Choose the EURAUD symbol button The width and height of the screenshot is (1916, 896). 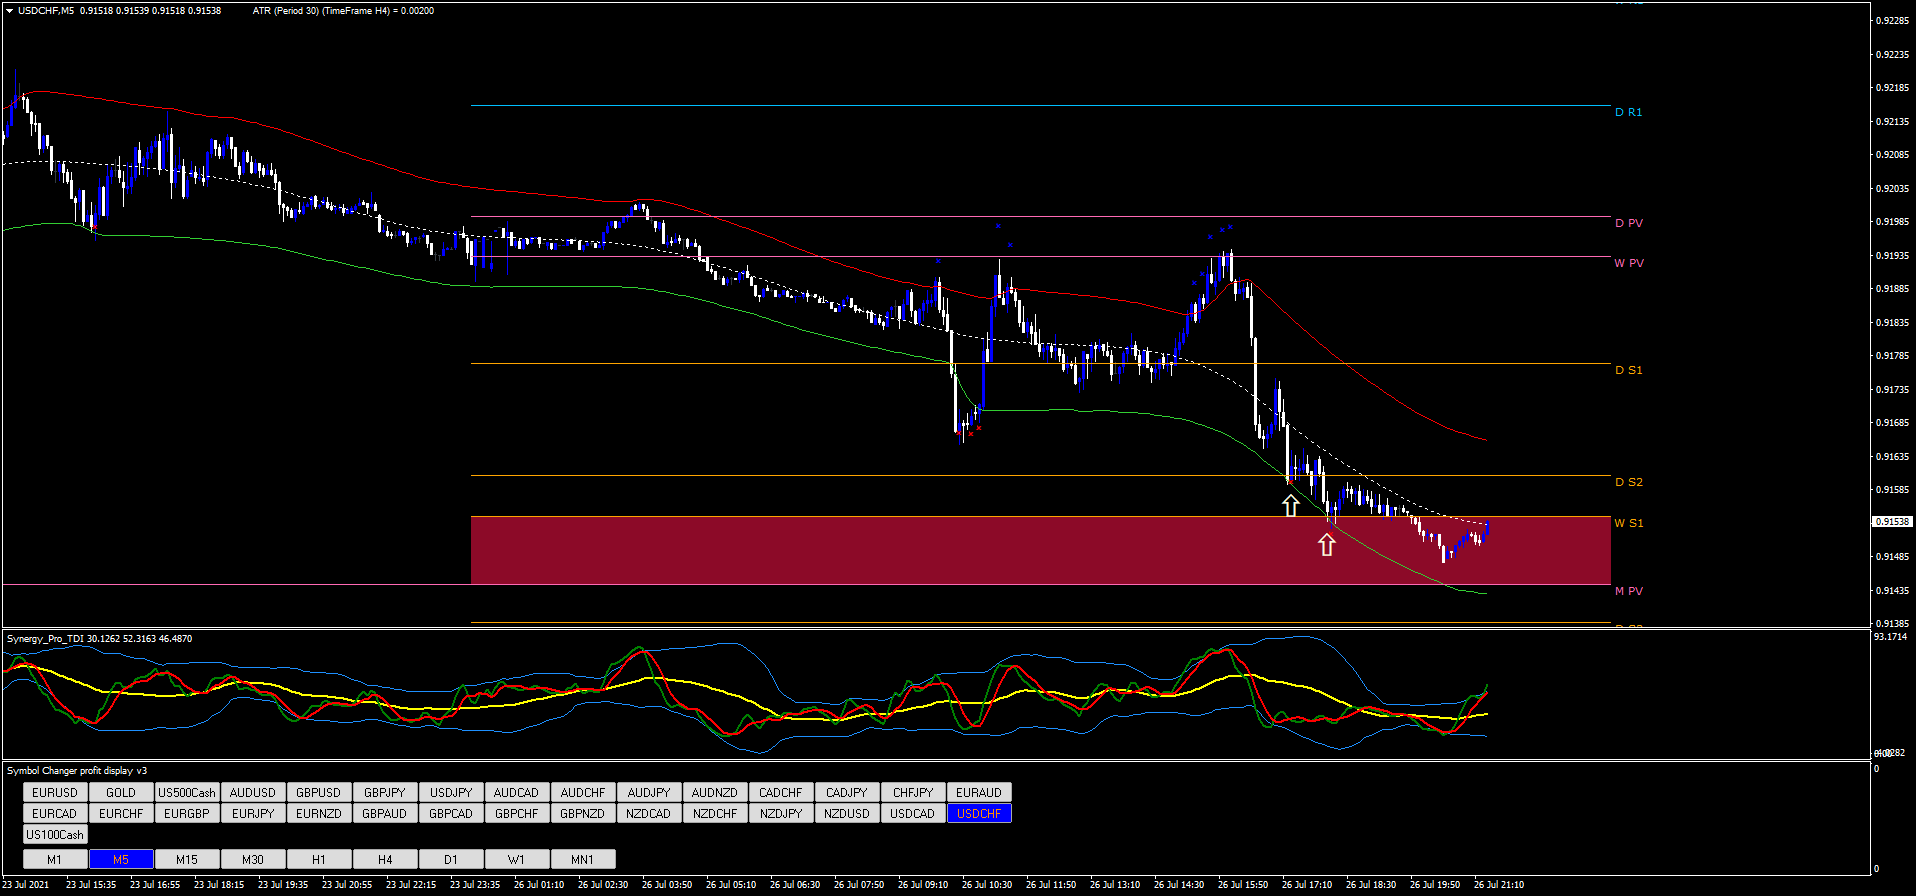(979, 793)
